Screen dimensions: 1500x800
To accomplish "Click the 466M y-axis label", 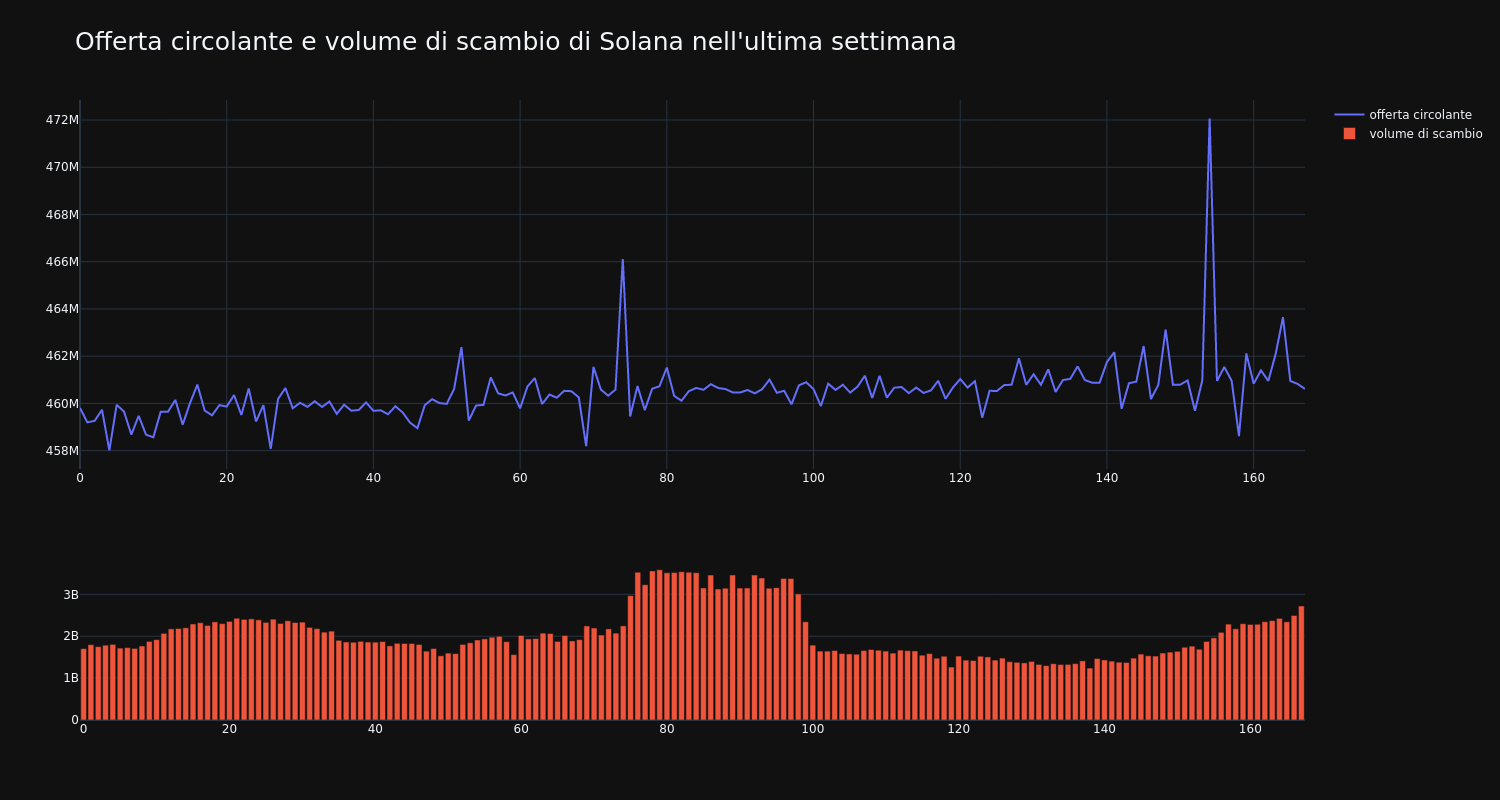I will 62,262.
